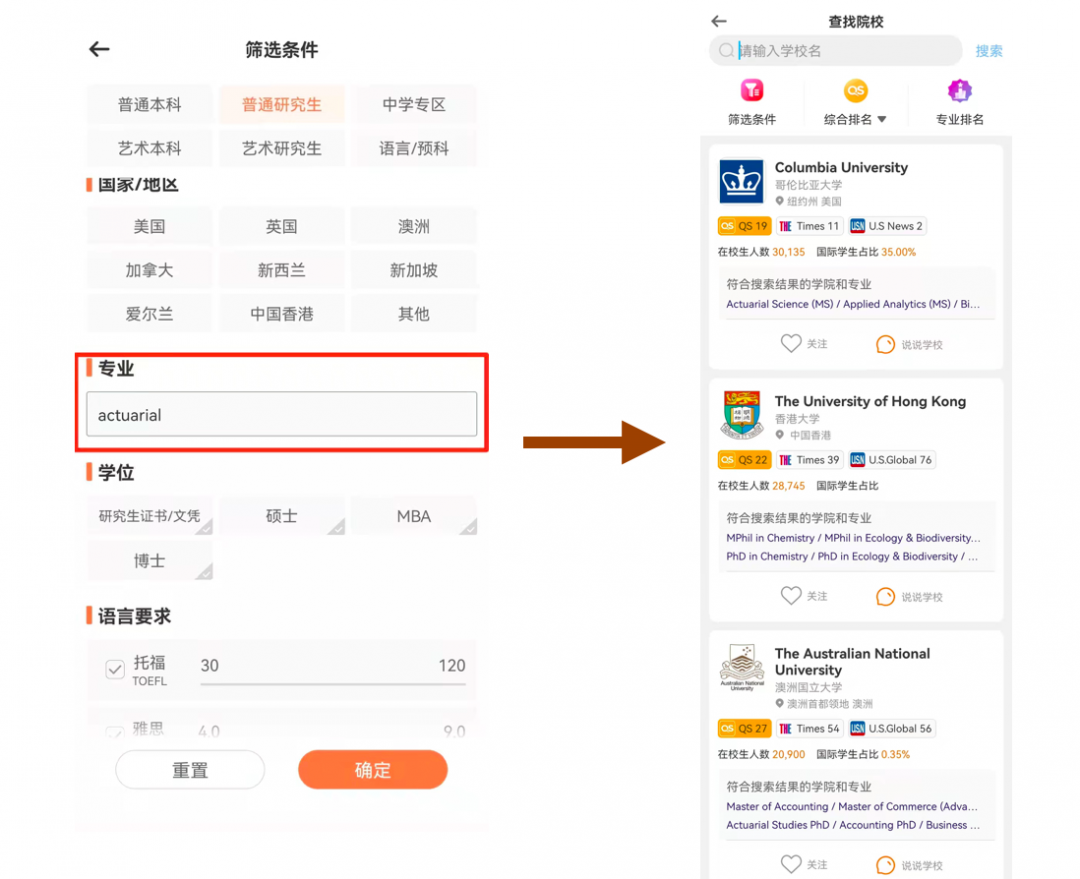Click the U.S News 2 badge
Image resolution: width=1080 pixels, height=879 pixels.
pos(887,226)
